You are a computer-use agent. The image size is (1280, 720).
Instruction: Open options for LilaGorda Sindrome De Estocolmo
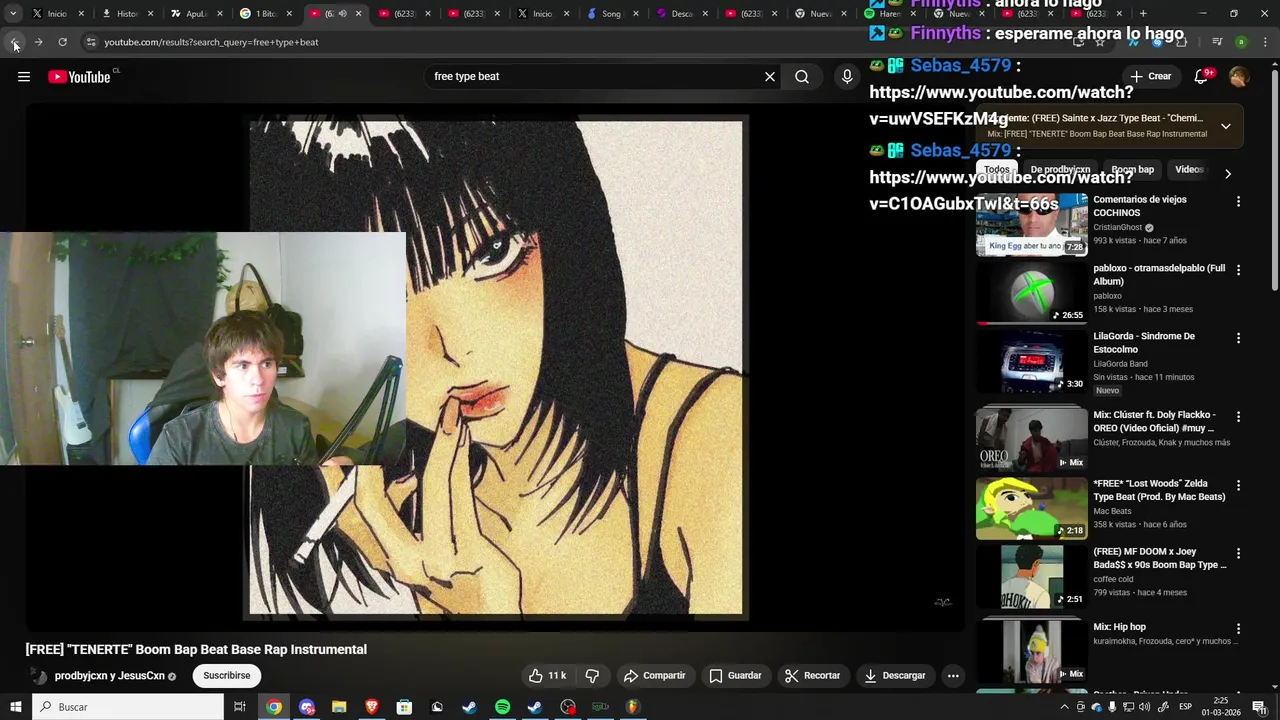(x=1238, y=338)
